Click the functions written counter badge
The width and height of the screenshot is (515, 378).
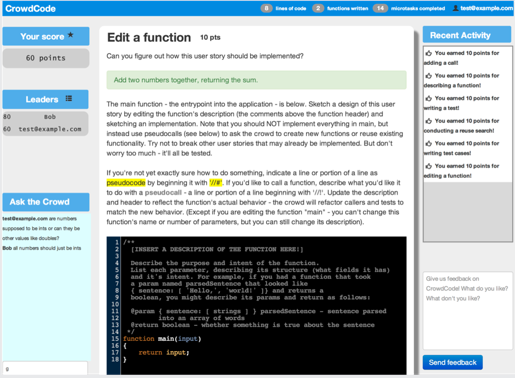tap(318, 8)
